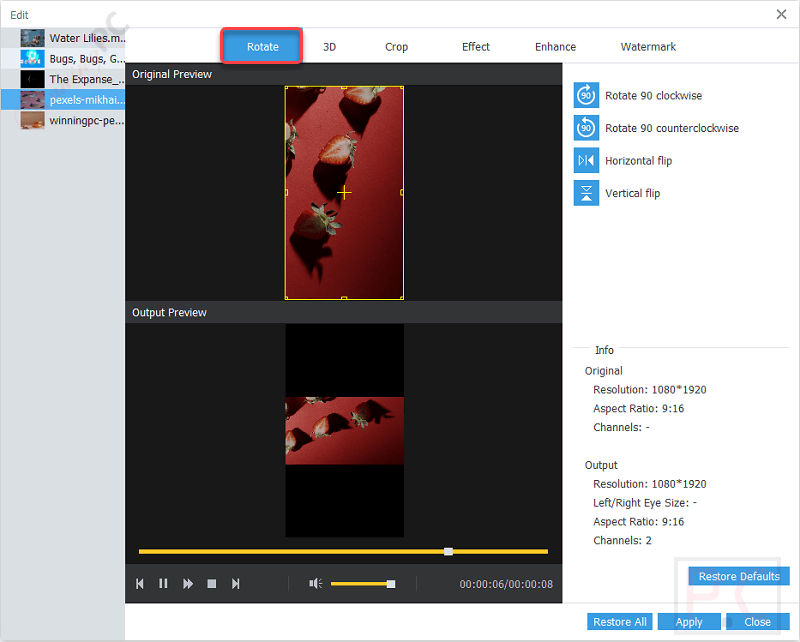
Task: Click the Close button at bottom
Action: (757, 622)
